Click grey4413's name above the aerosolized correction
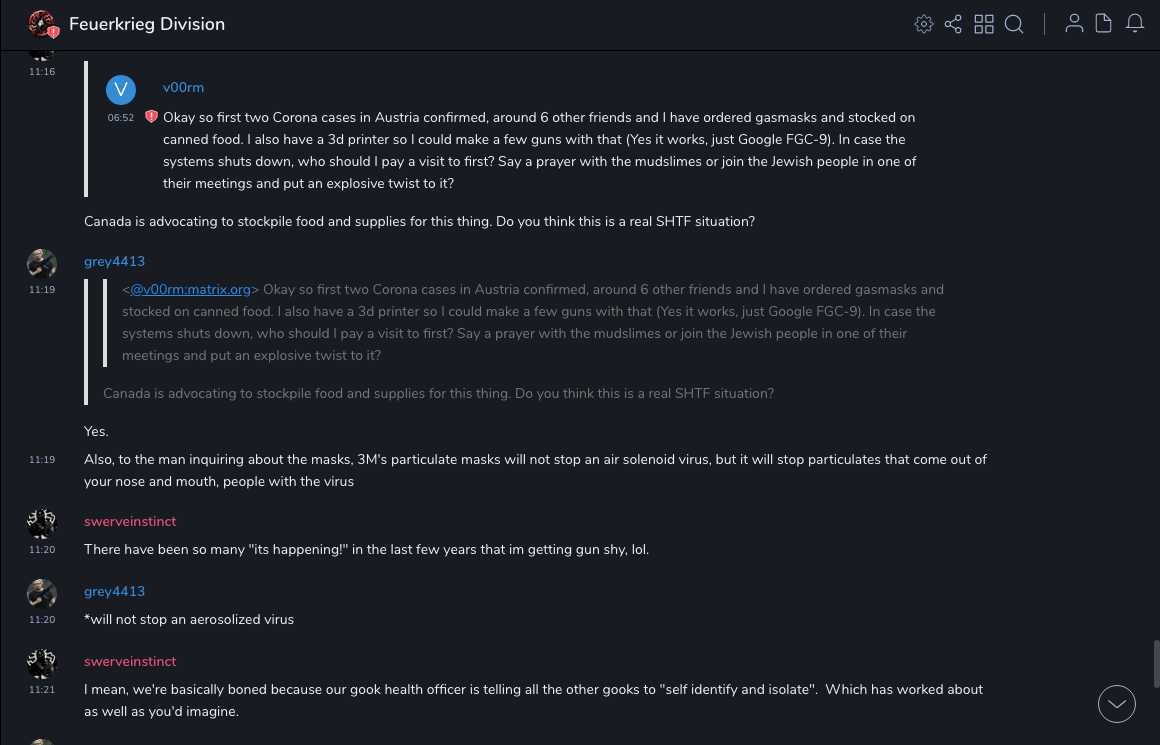 coord(114,591)
